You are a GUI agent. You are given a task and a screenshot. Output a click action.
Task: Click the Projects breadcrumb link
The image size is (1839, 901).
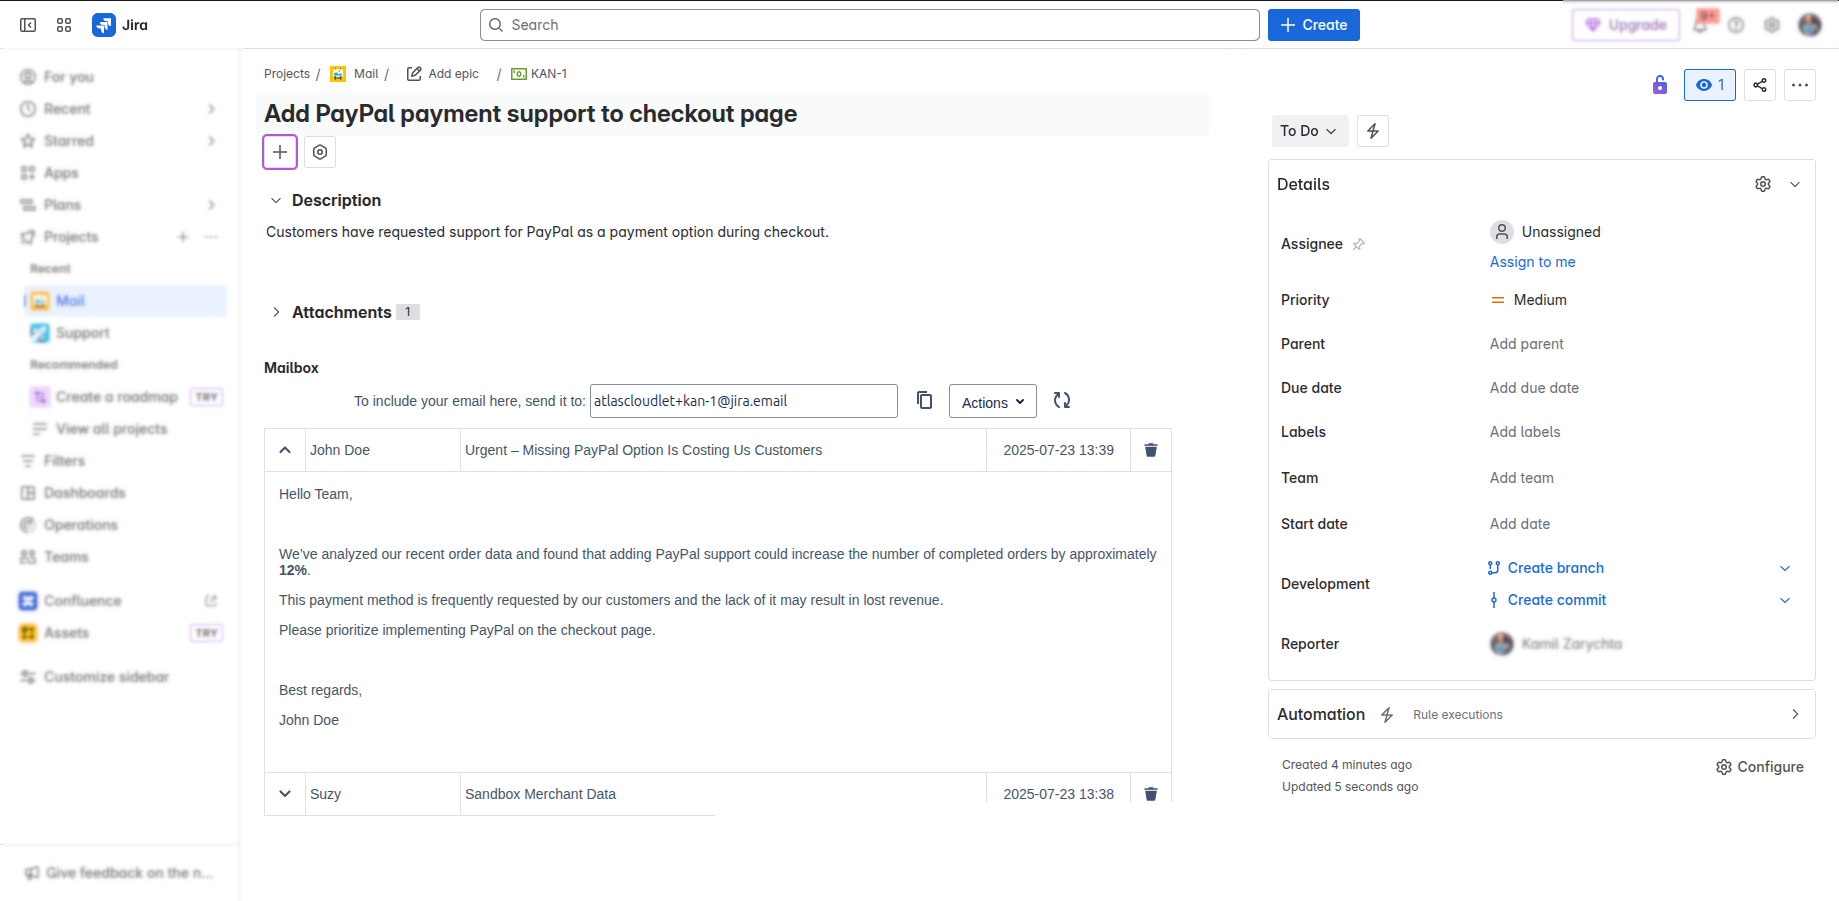tap(287, 74)
